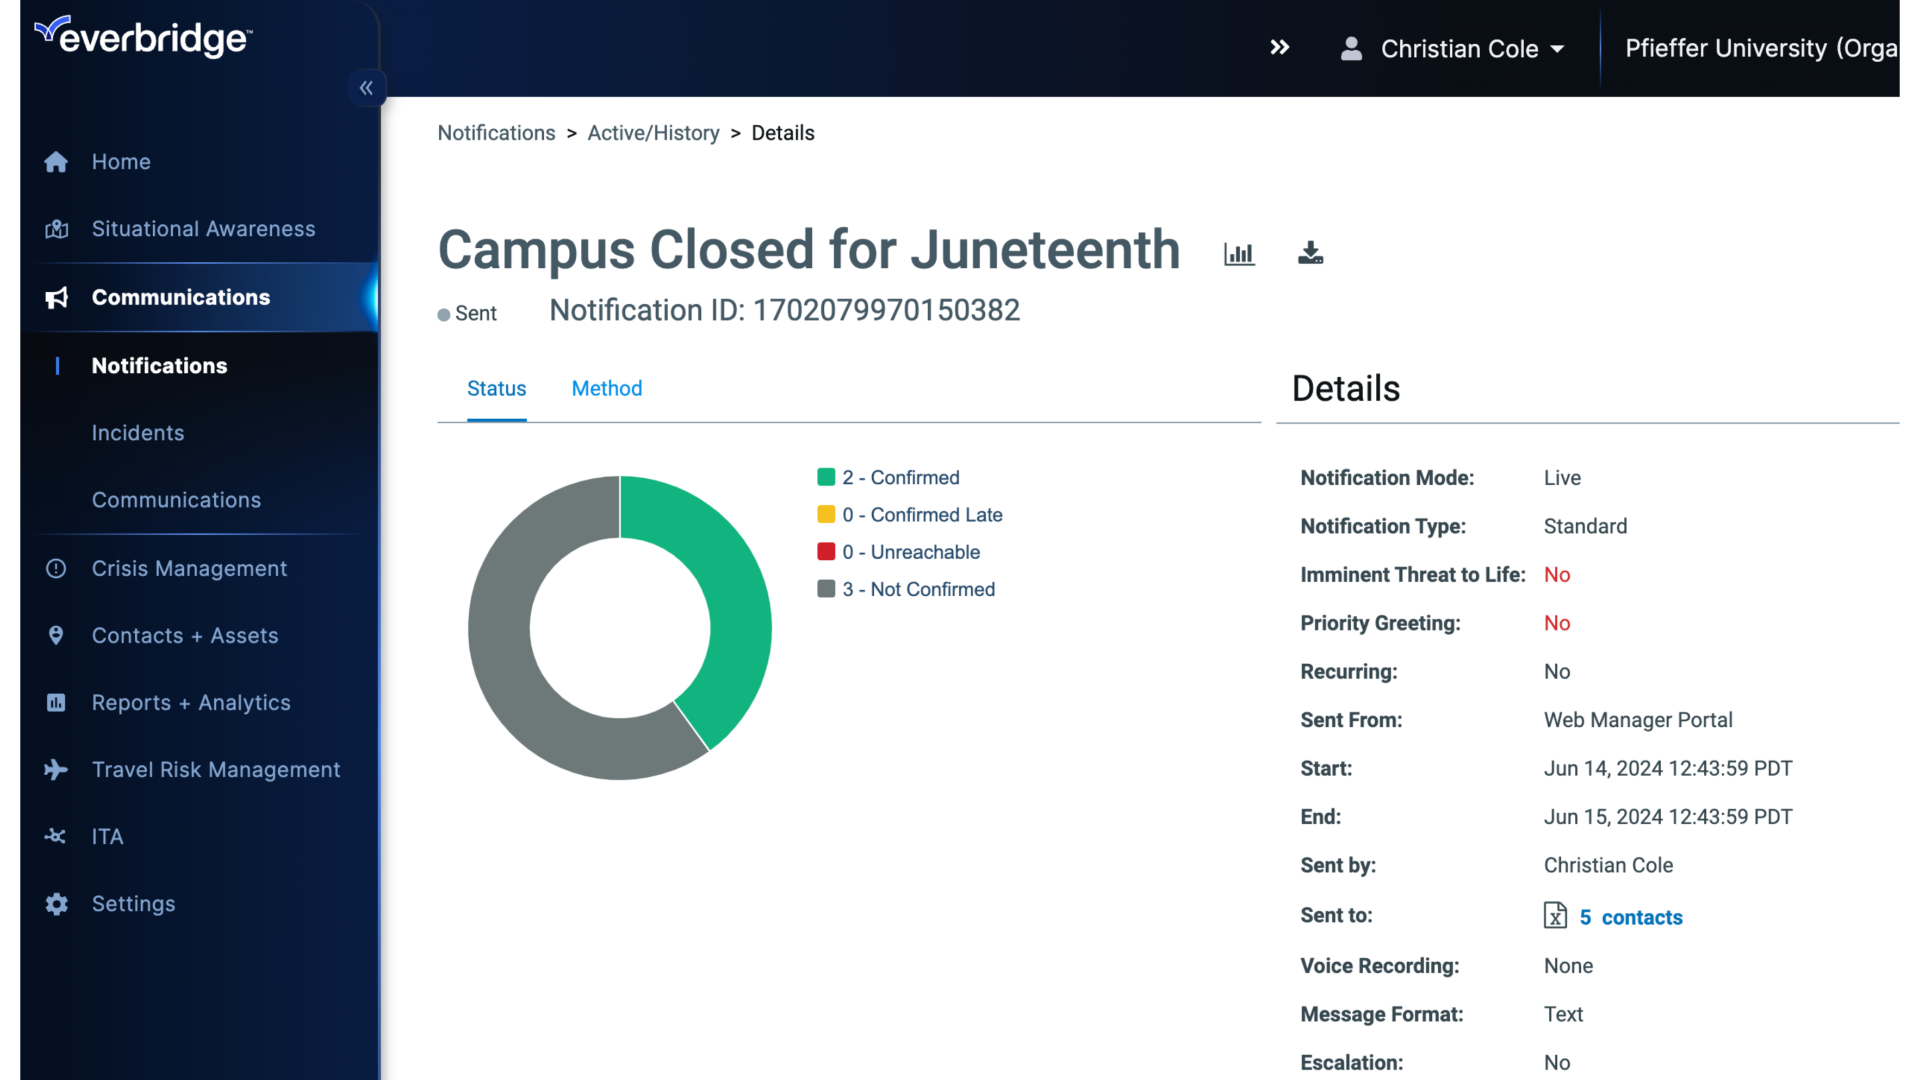The width and height of the screenshot is (1920, 1080).
Task: Open Incidents in the sidebar
Action: (138, 433)
